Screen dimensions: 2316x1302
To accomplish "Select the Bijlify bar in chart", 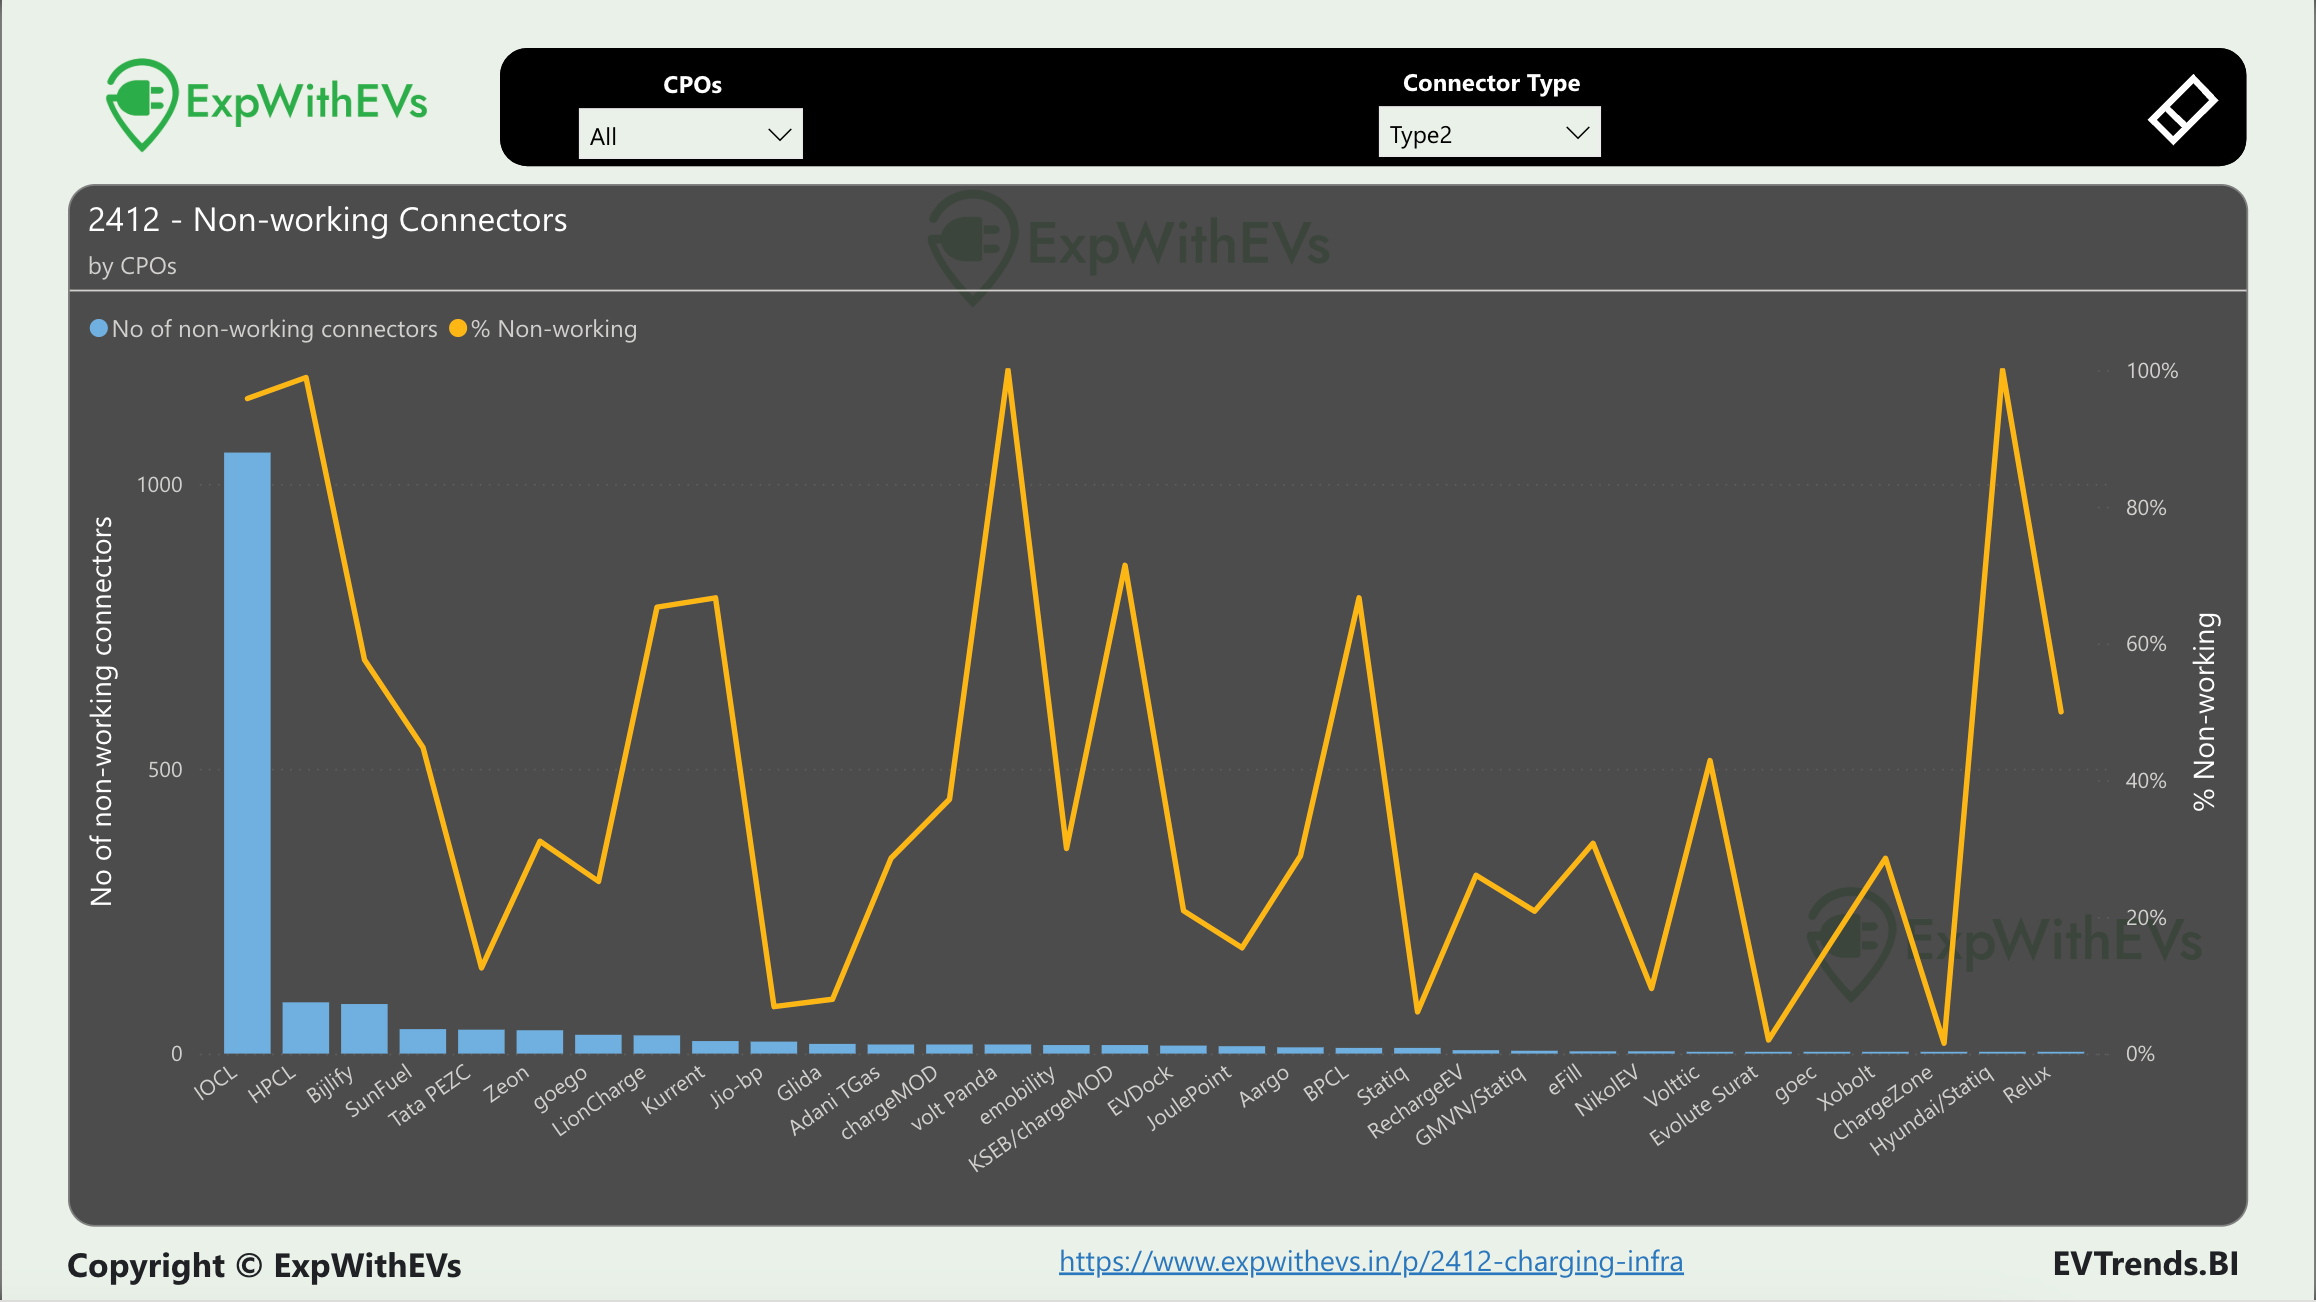I will [364, 1028].
